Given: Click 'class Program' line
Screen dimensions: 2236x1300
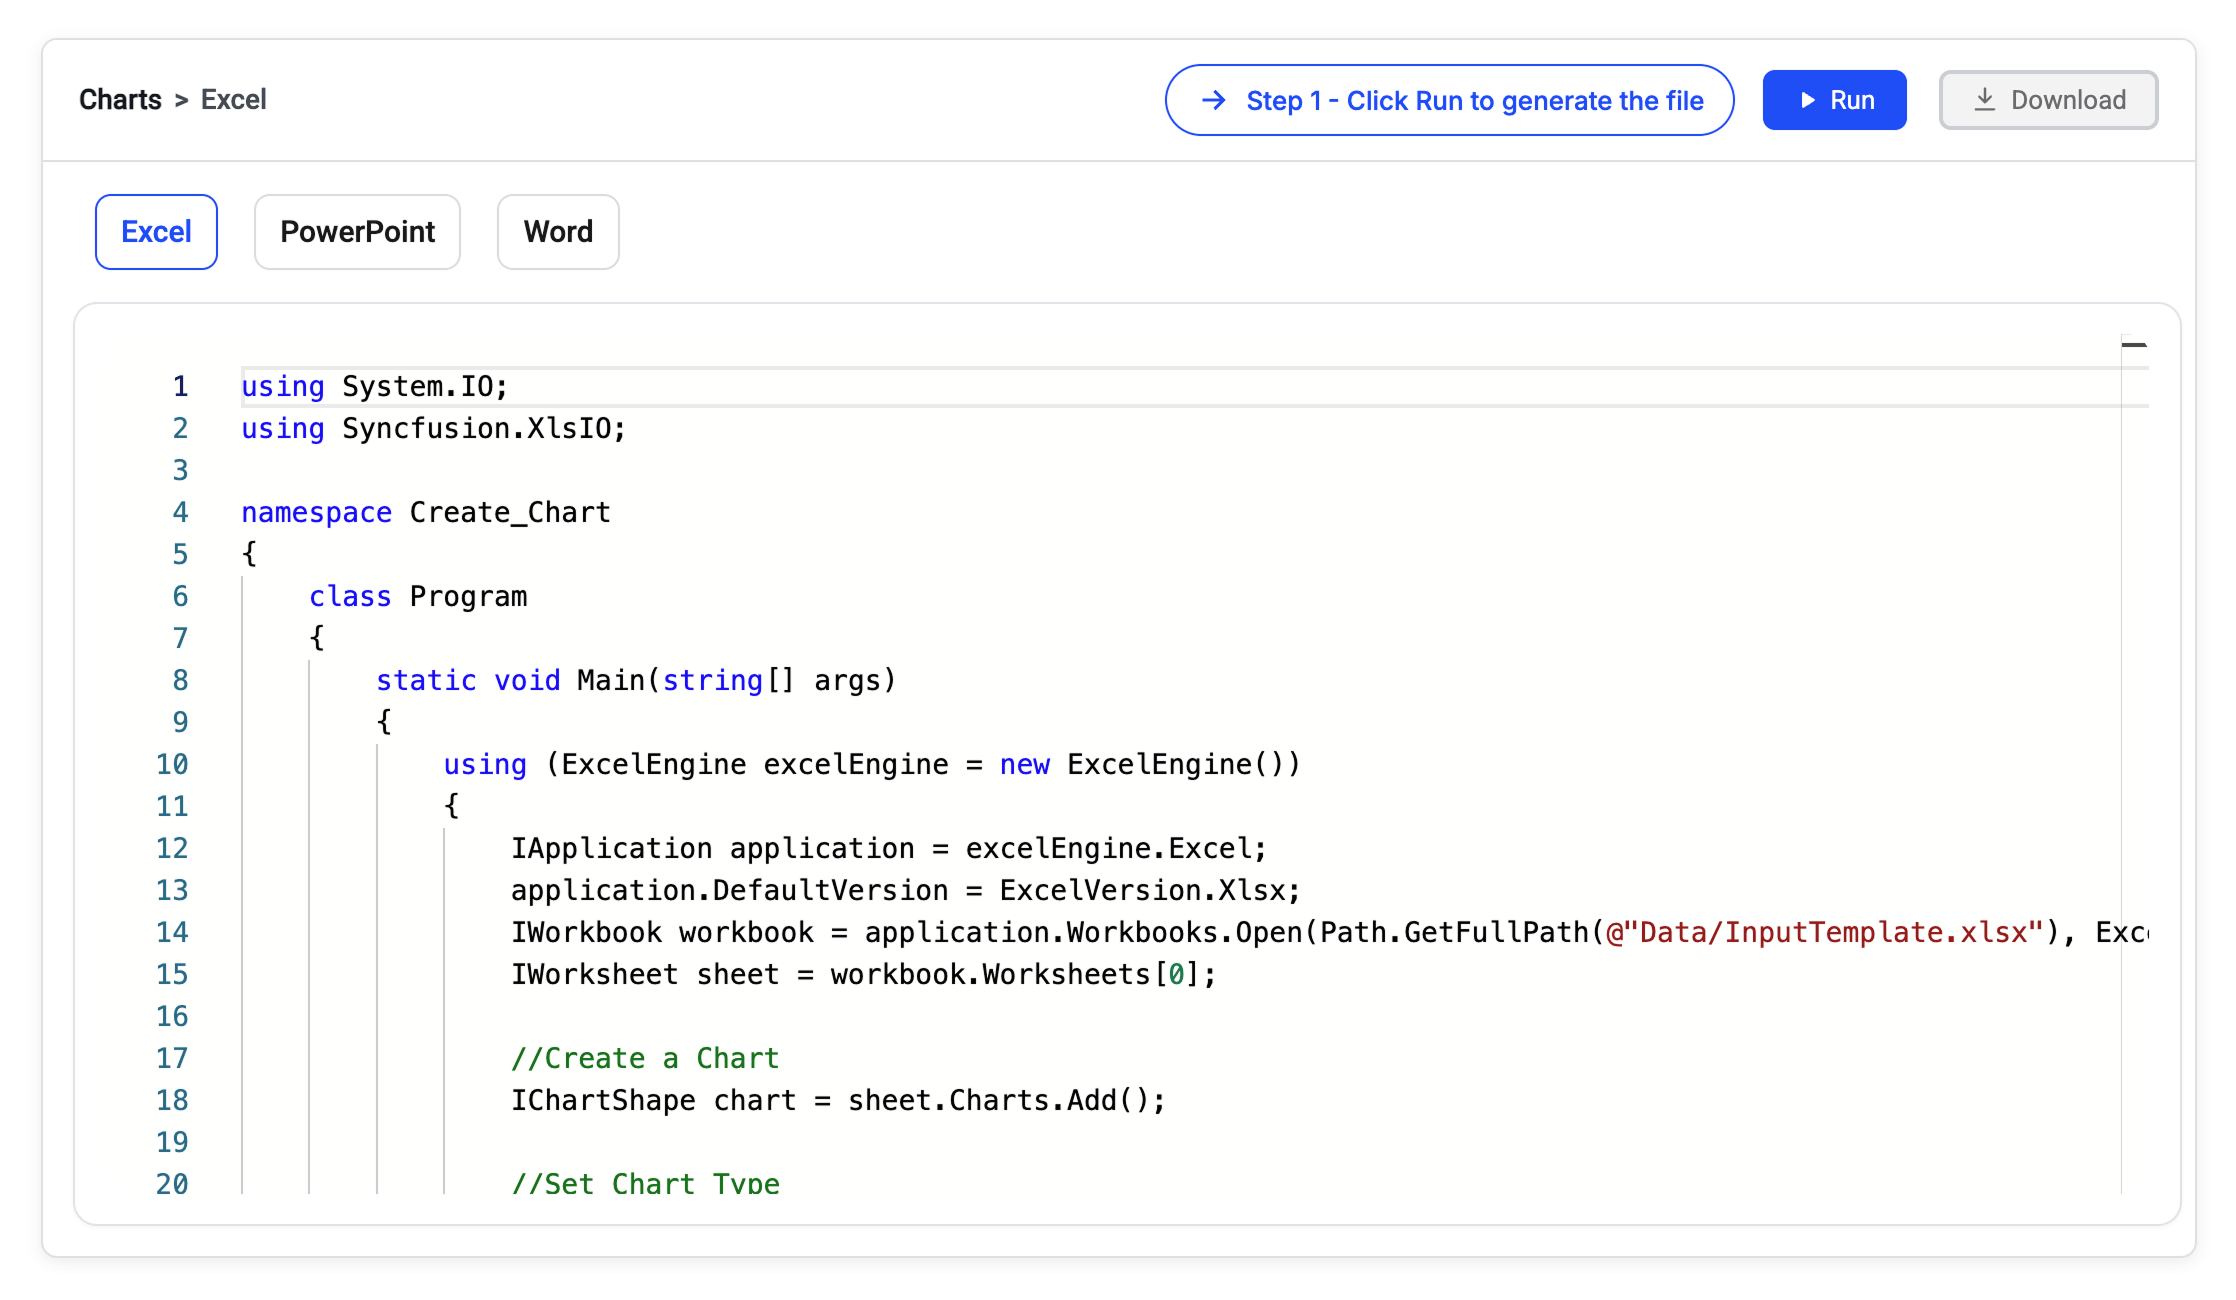Looking at the screenshot, I should coord(418,596).
